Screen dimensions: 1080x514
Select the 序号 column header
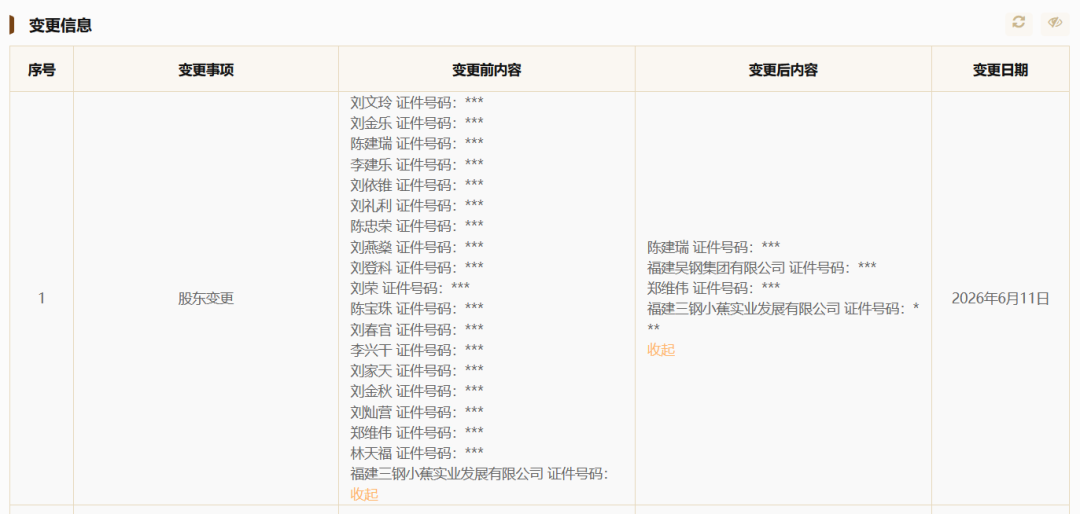coord(41,70)
